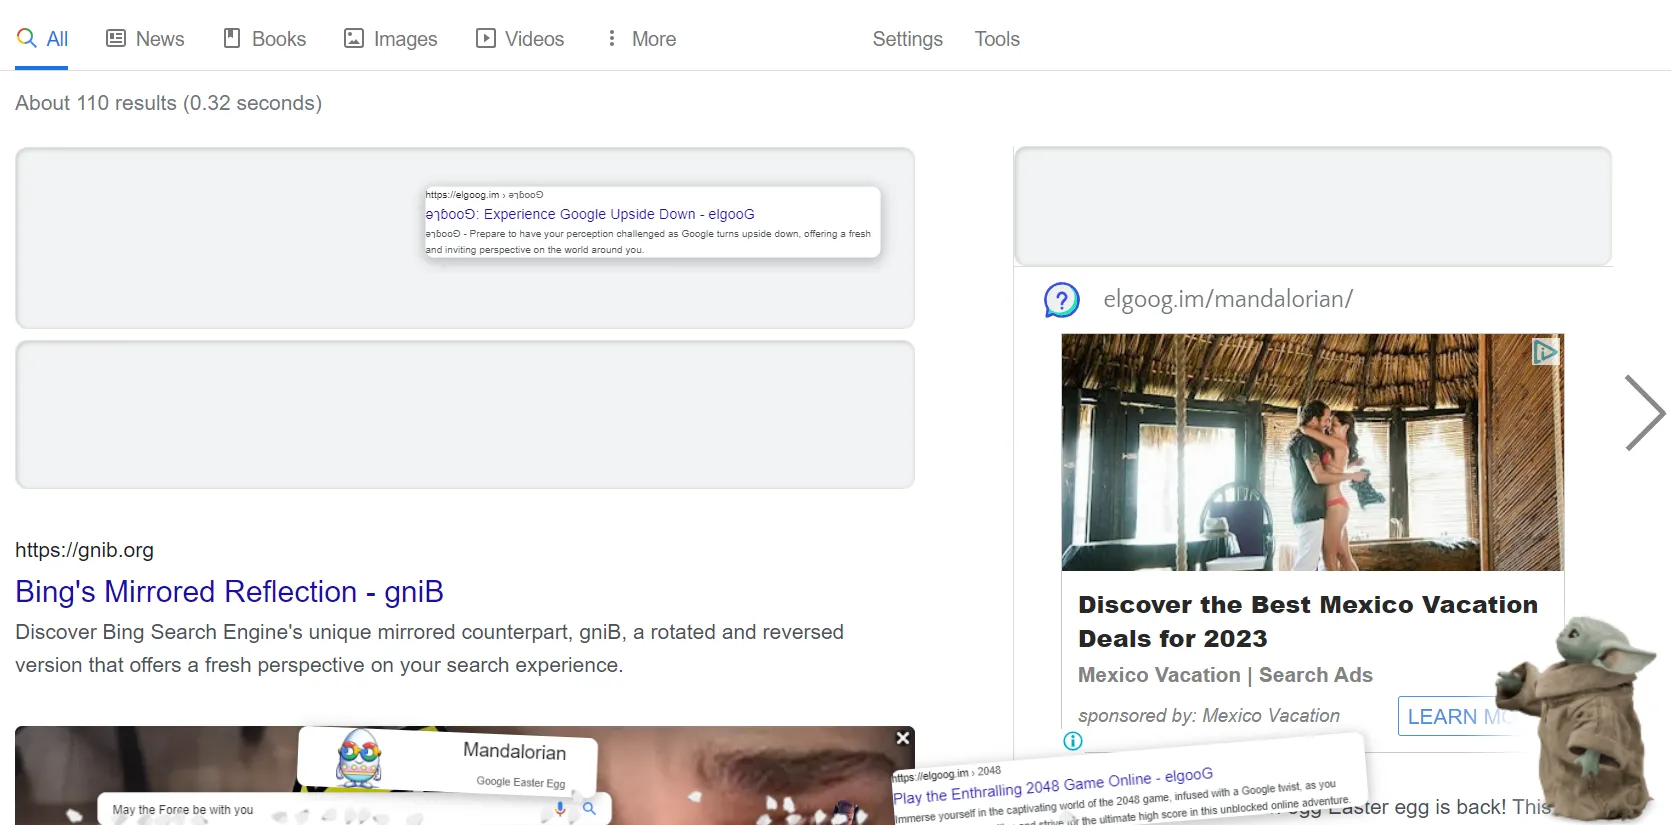Click the ad info circle icon

coord(1073,741)
